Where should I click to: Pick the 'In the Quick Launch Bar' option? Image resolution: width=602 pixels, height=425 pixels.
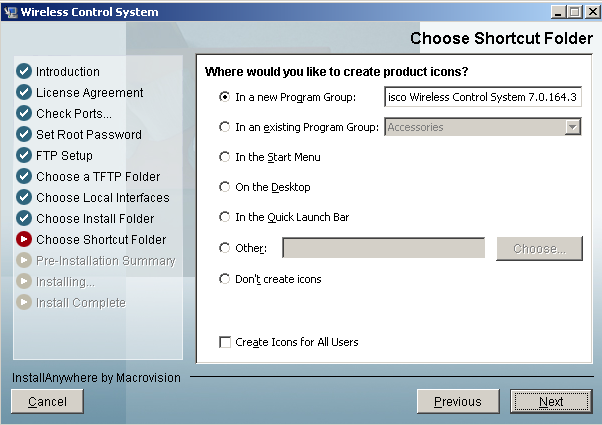[224, 217]
